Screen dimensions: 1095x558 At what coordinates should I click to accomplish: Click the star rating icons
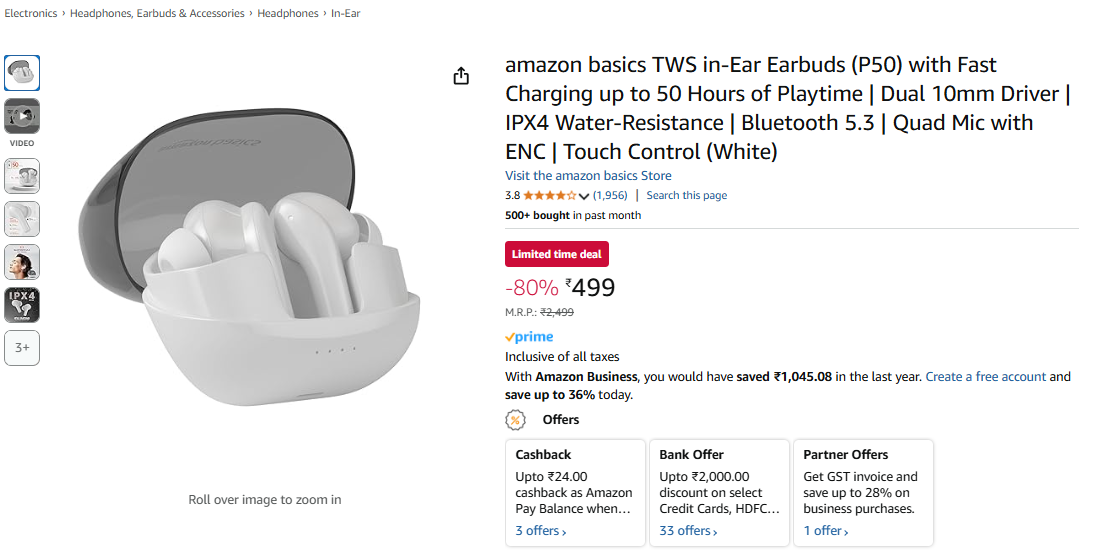click(x=549, y=196)
